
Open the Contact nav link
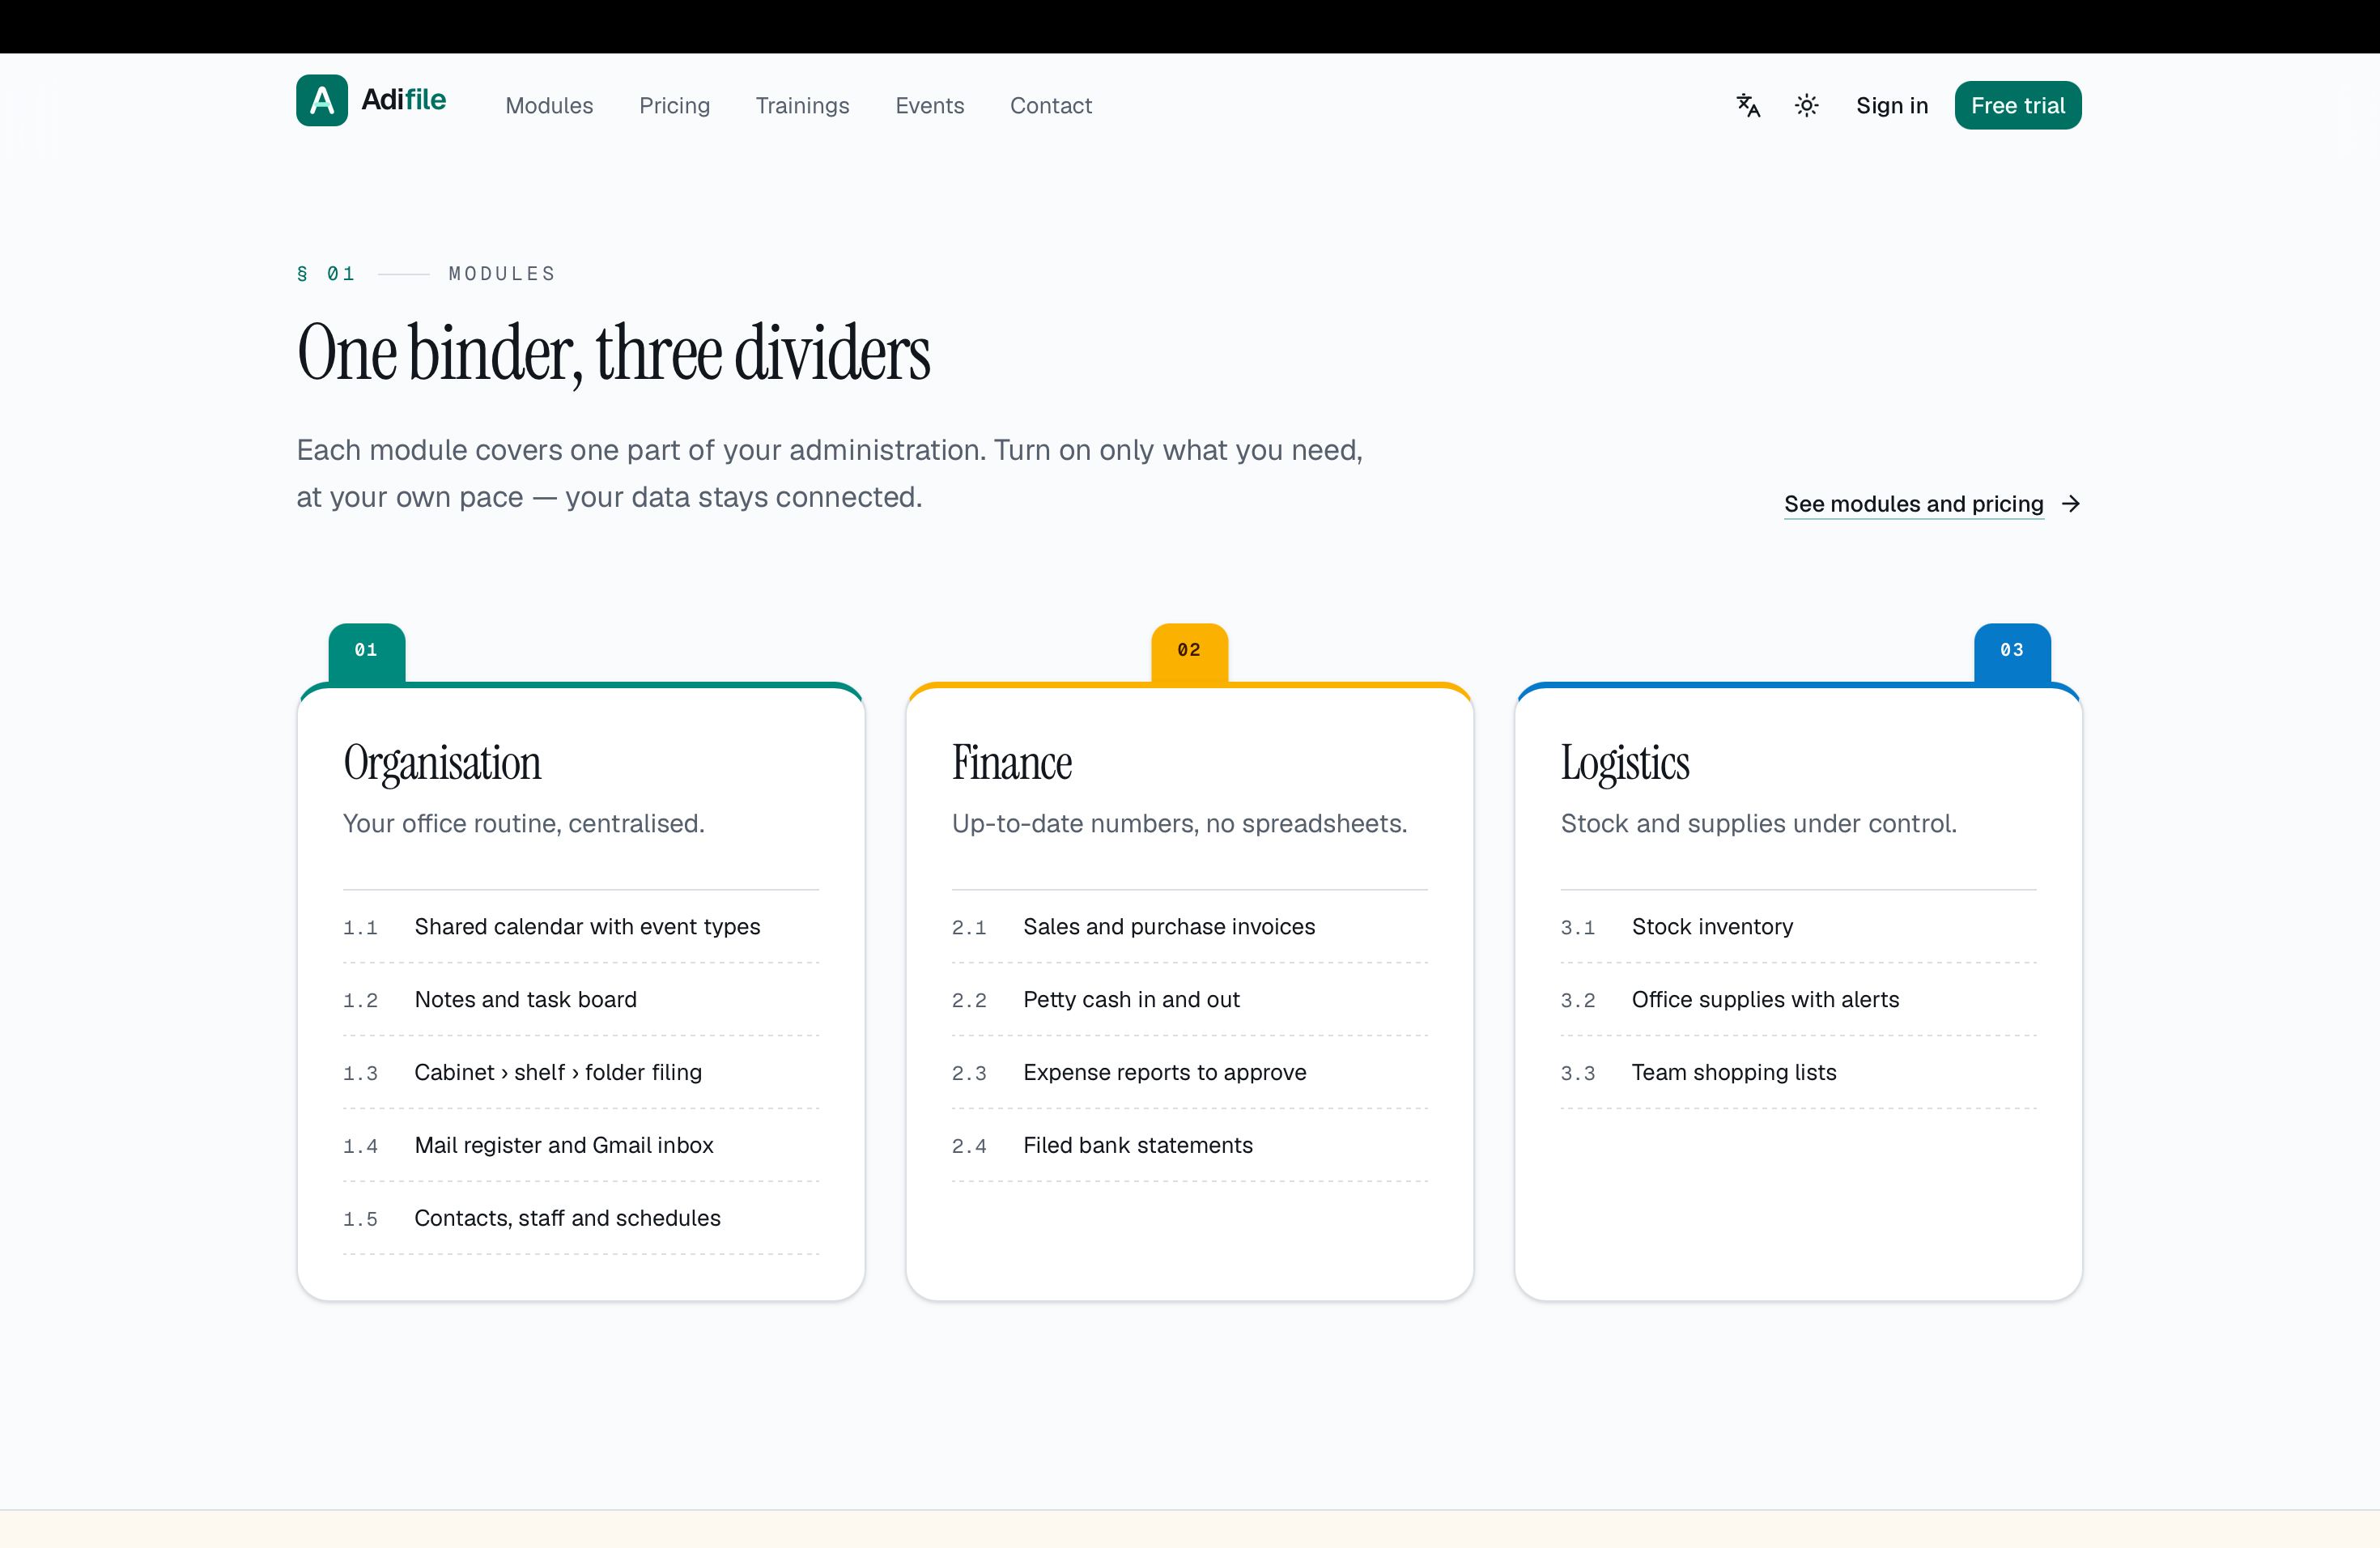pos(1050,105)
